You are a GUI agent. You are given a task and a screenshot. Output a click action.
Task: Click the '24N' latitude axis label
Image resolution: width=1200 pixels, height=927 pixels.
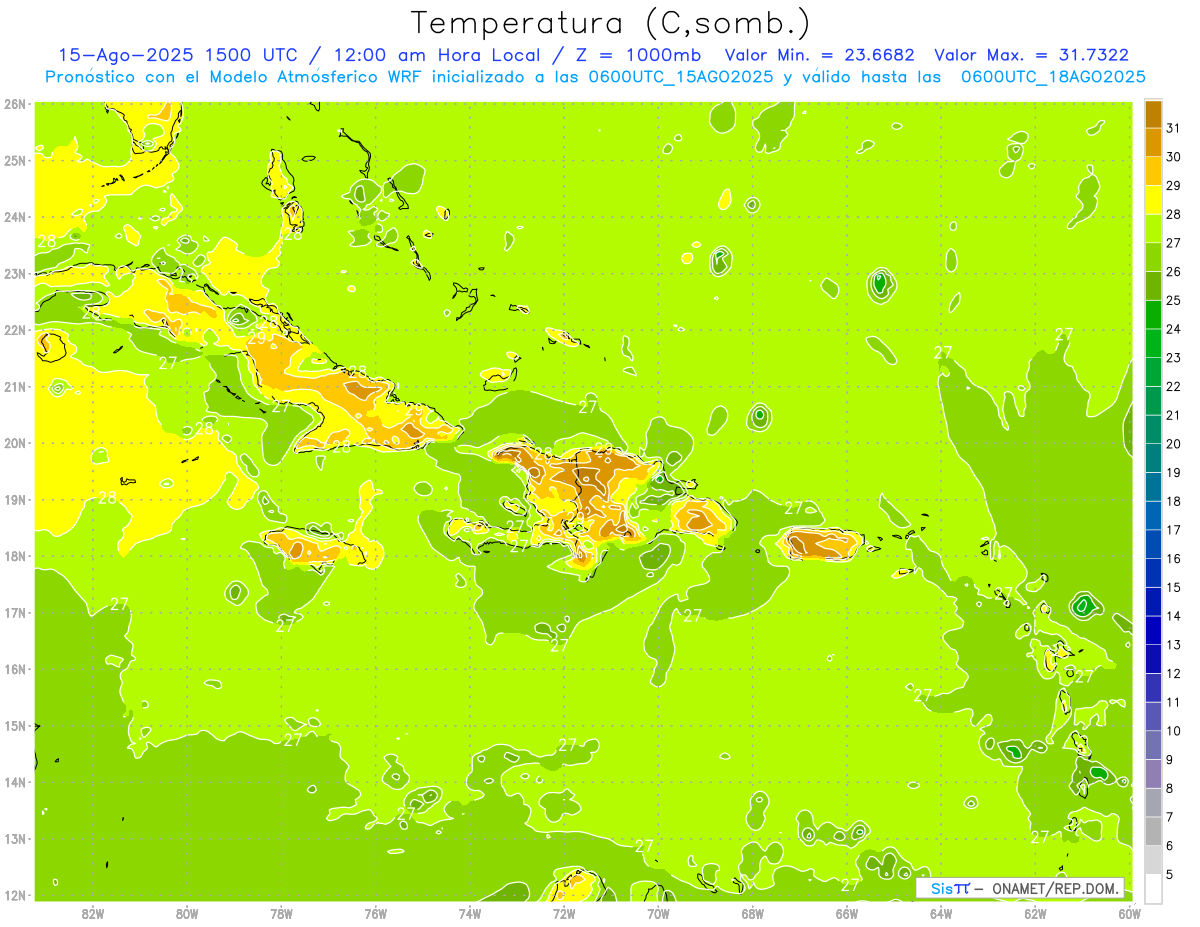coord(15,217)
